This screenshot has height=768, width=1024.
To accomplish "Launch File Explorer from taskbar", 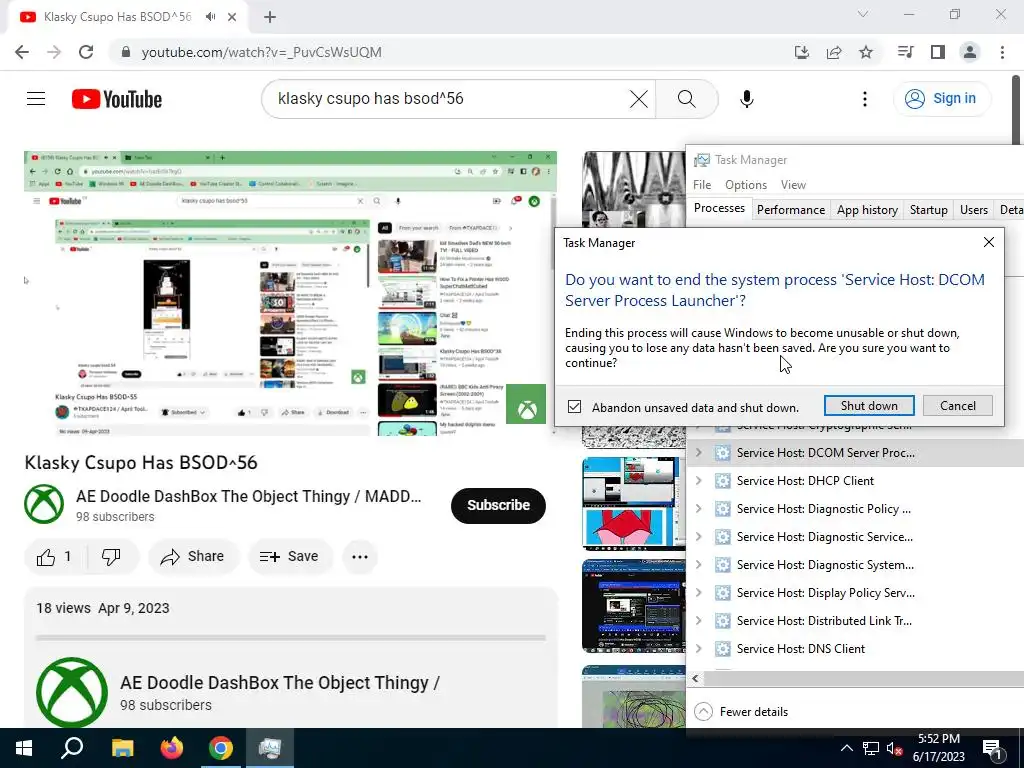I will point(122,748).
